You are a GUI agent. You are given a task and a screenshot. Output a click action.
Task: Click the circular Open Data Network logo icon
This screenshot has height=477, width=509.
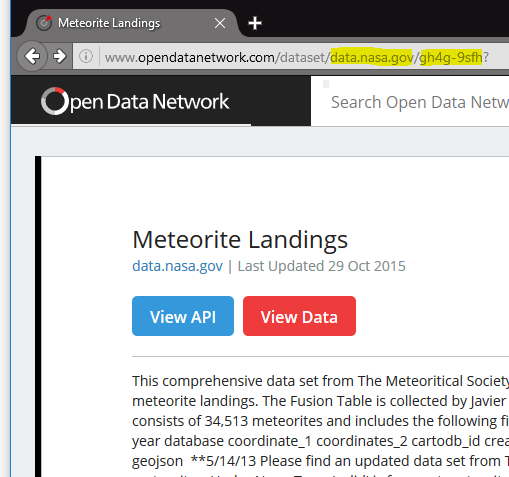tap(55, 101)
